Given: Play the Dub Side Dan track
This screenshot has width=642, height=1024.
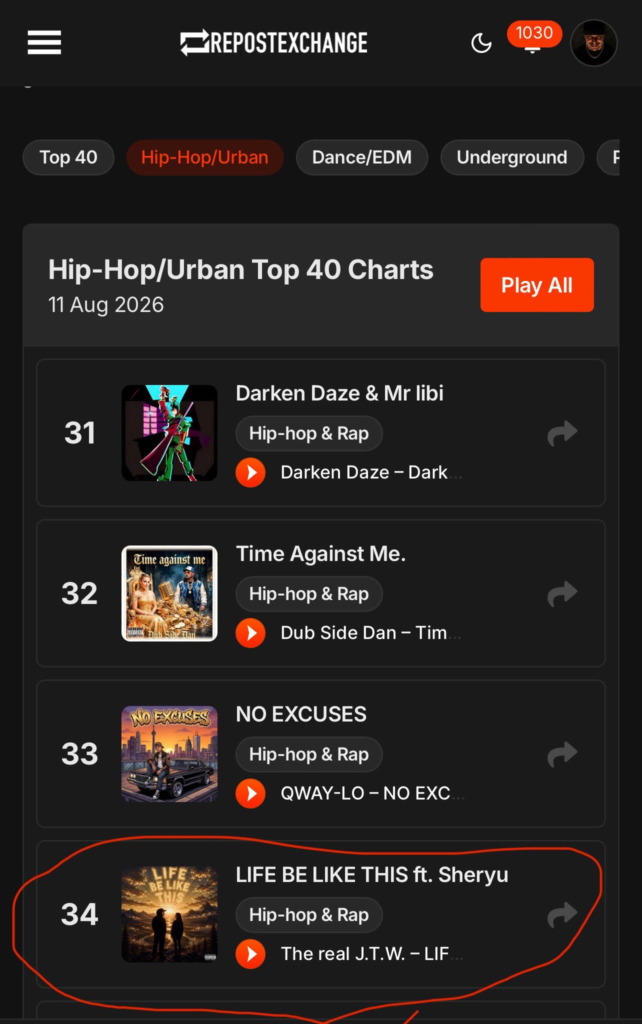Looking at the screenshot, I should pyautogui.click(x=251, y=633).
